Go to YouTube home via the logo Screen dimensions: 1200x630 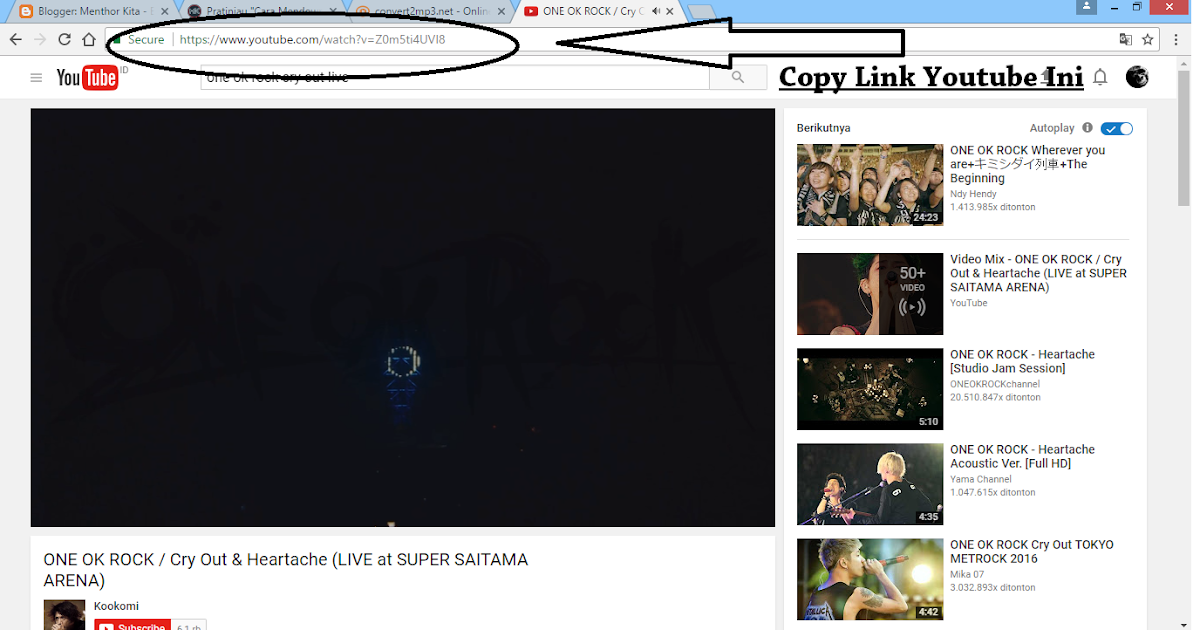(88, 77)
